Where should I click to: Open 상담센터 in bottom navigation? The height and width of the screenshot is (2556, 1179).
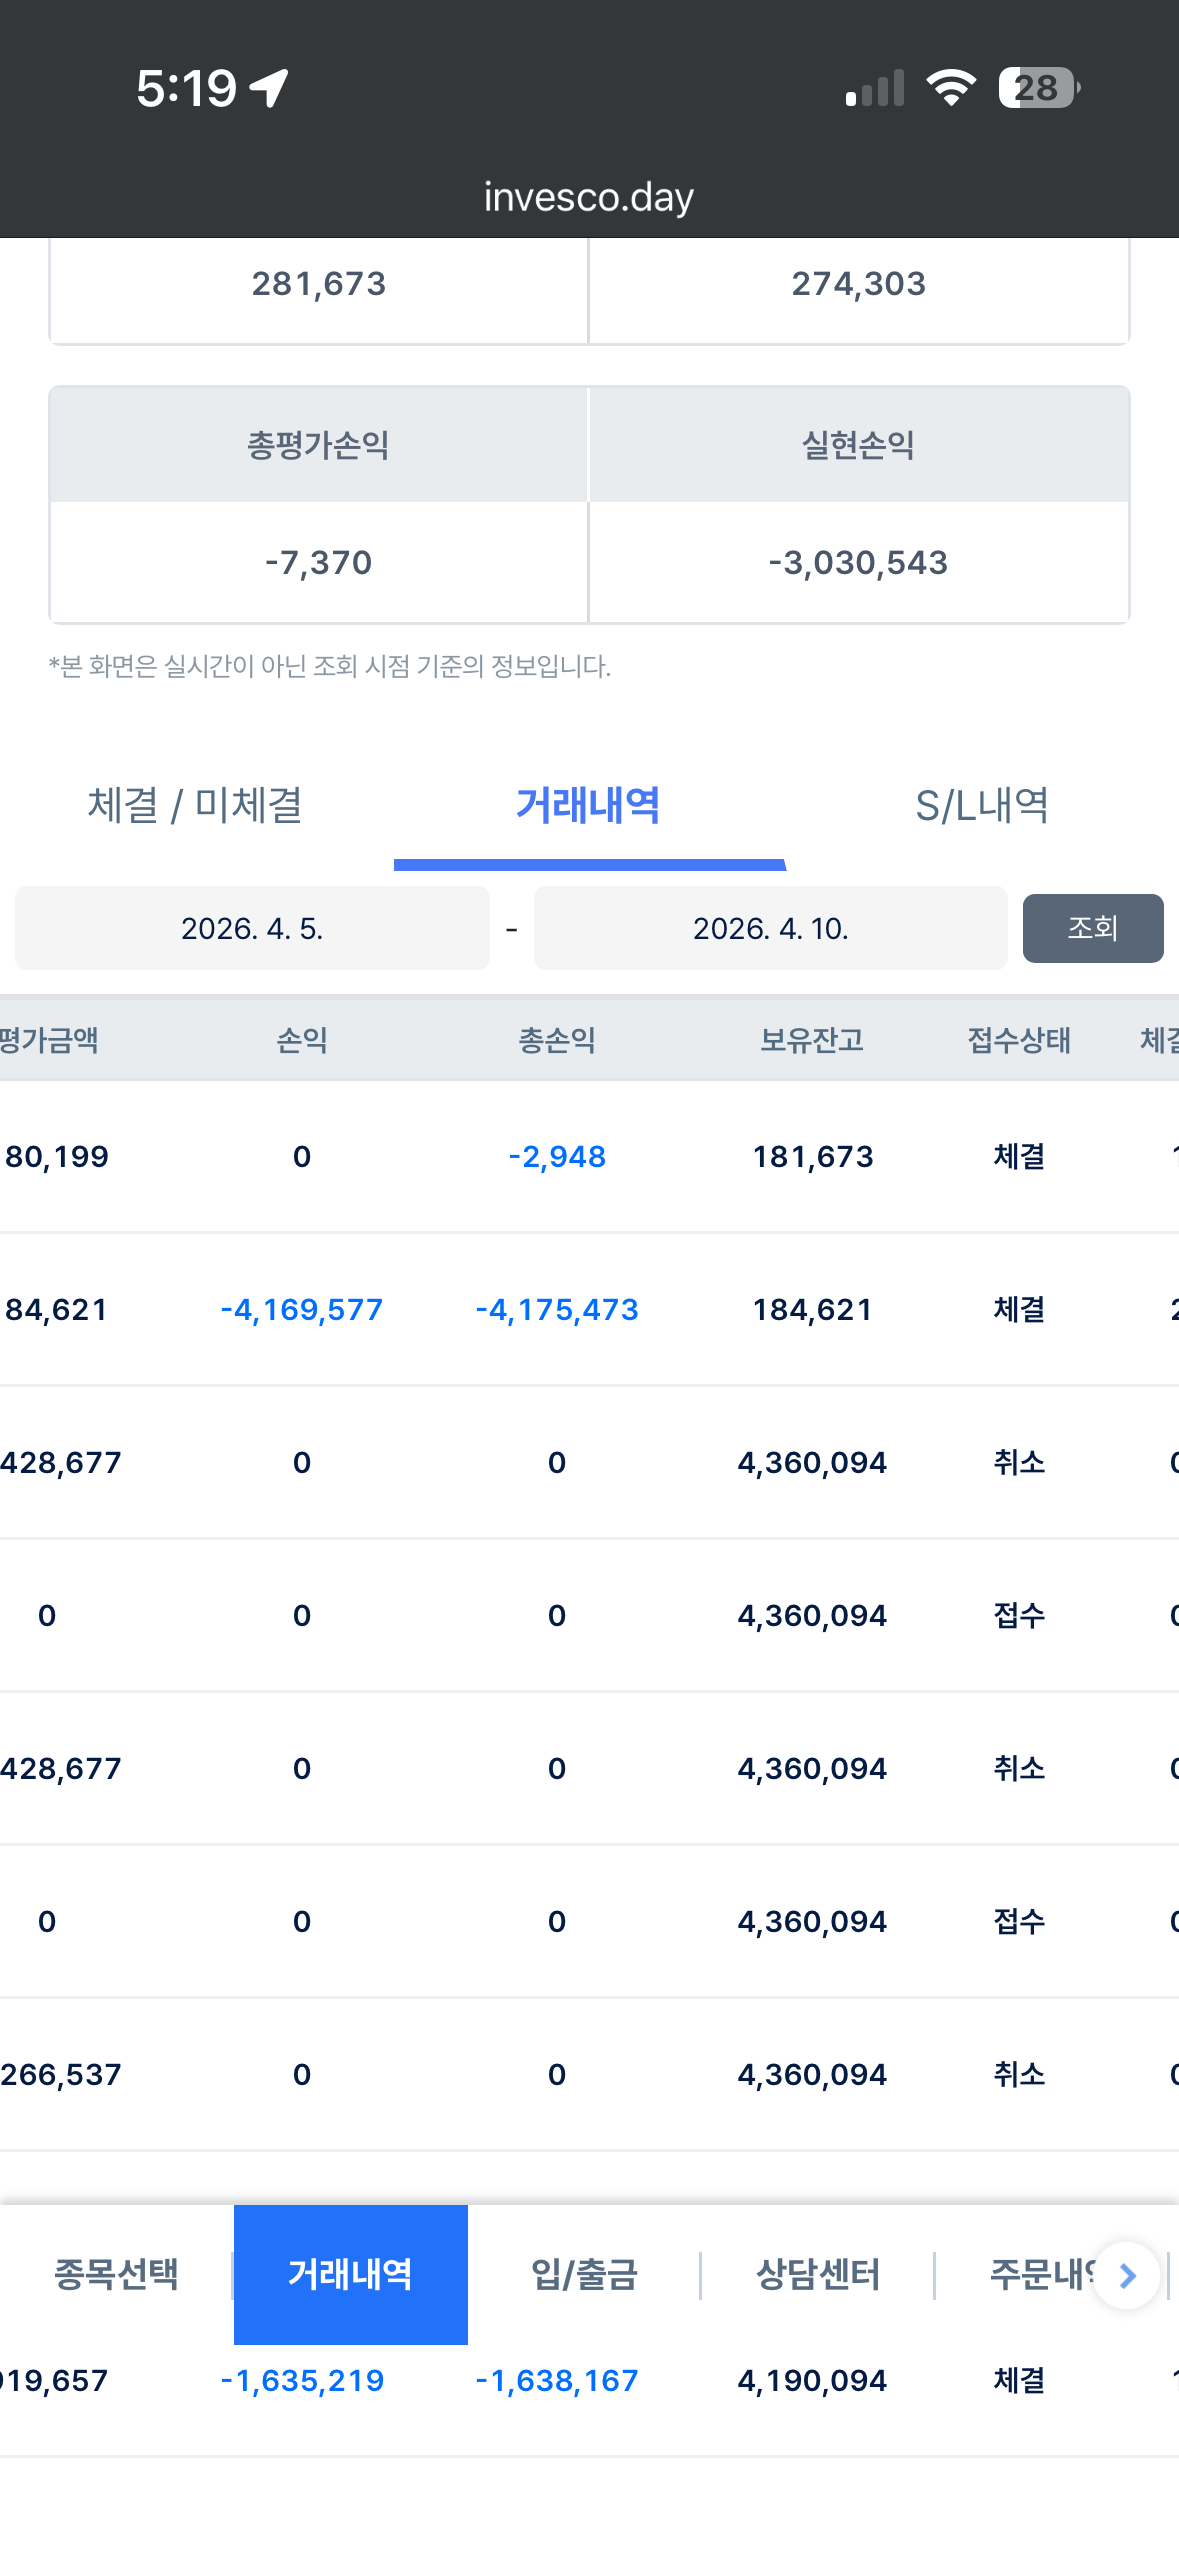click(x=818, y=2275)
